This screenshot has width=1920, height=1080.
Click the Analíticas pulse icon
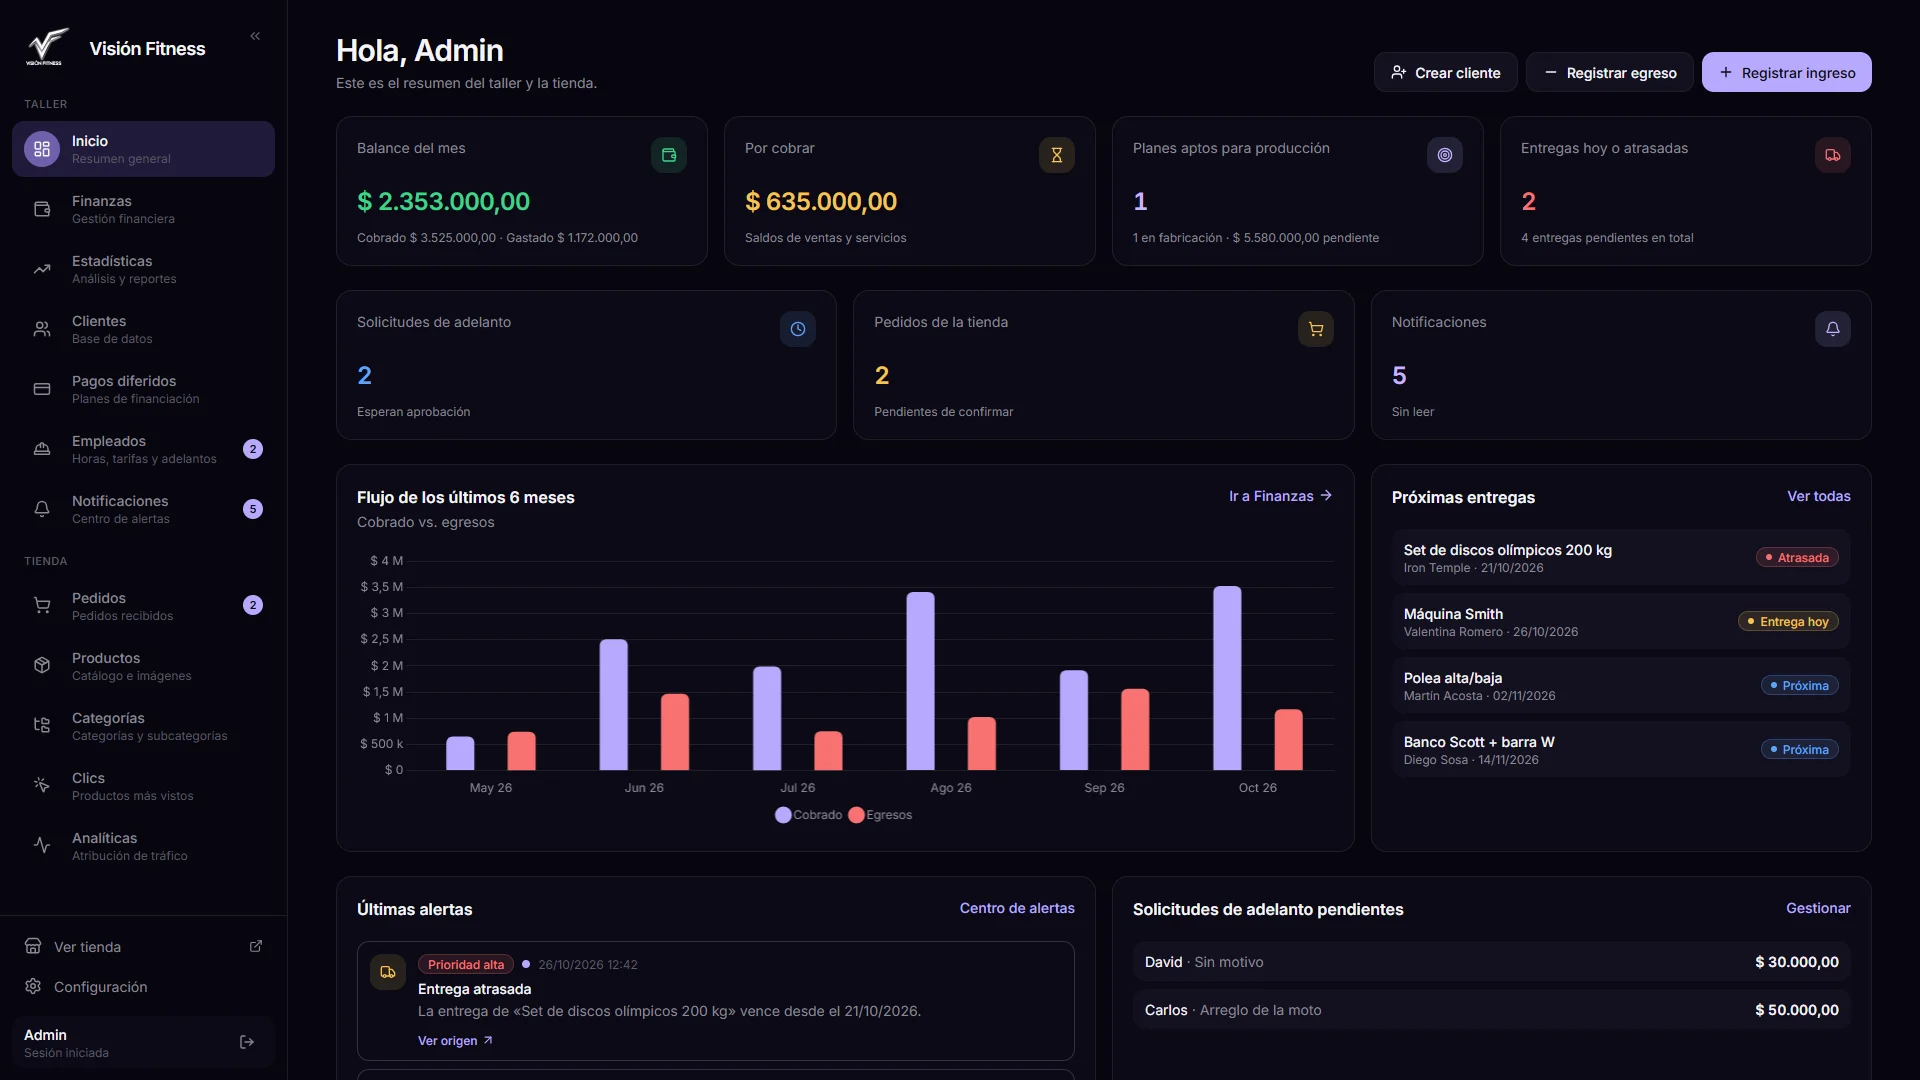pos(42,846)
